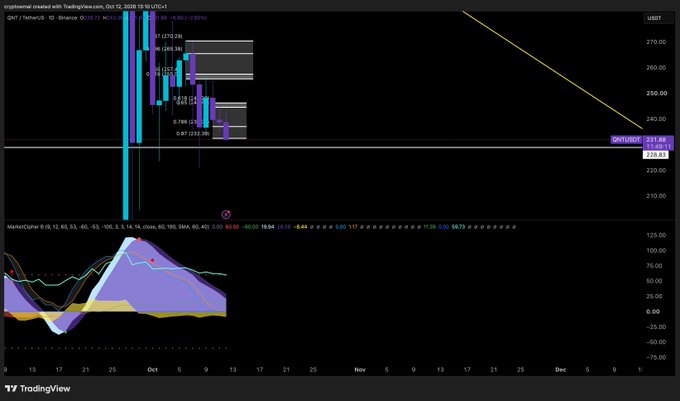Click the 19.94 value in indicator legend

tap(268, 227)
